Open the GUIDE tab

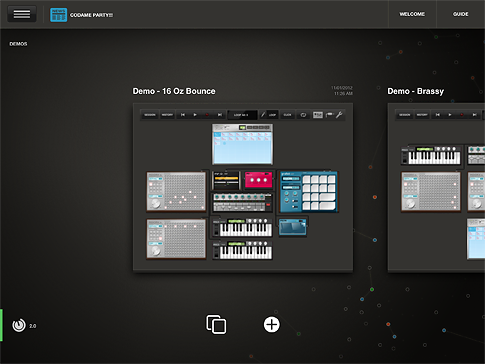point(460,14)
